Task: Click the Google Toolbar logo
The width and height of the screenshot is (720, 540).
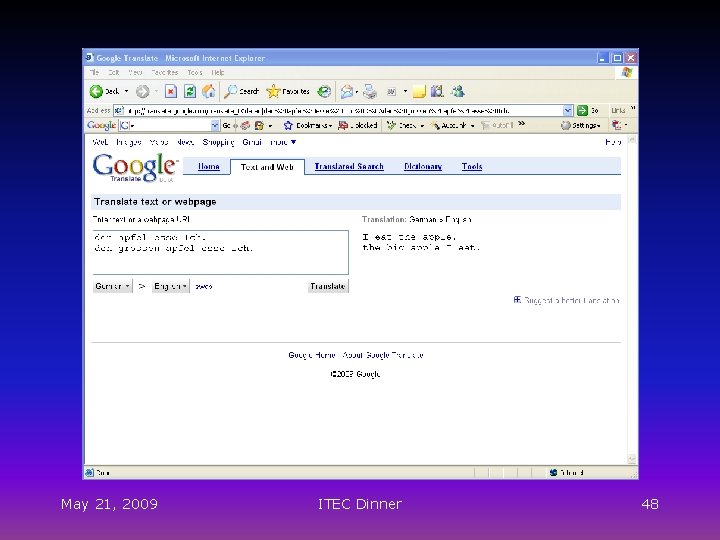Action: pyautogui.click(x=101, y=125)
